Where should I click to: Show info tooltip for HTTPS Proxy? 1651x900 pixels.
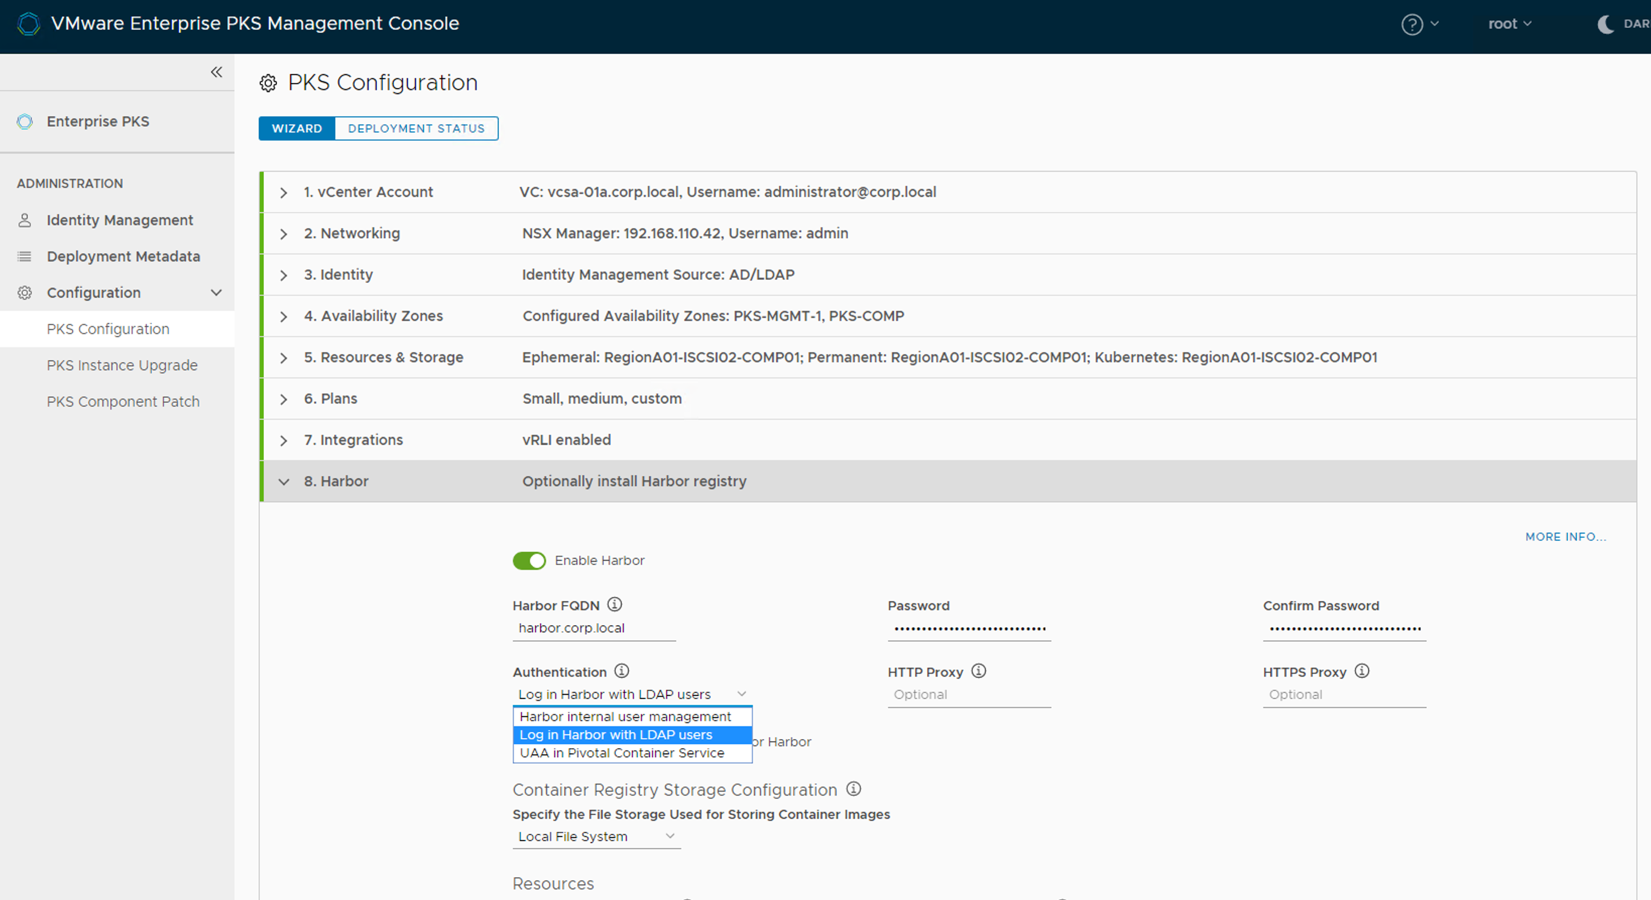1362,671
